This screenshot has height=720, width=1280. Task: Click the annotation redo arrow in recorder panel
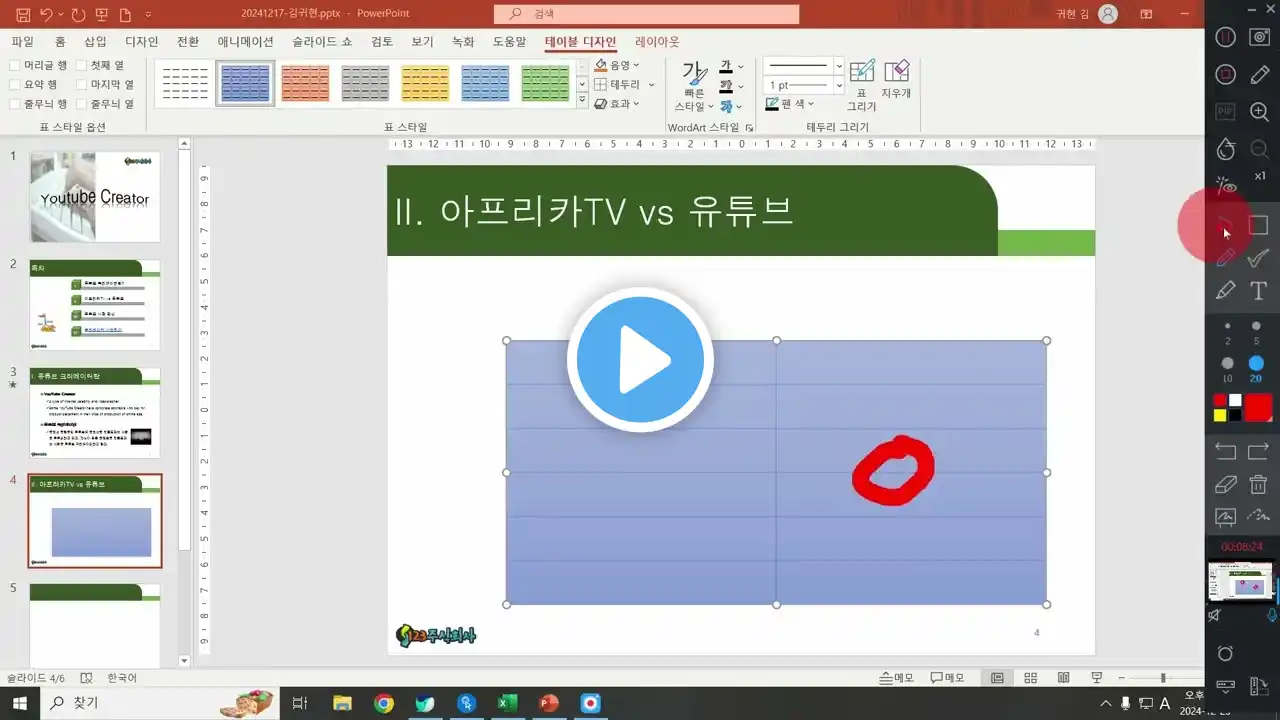click(x=1259, y=451)
